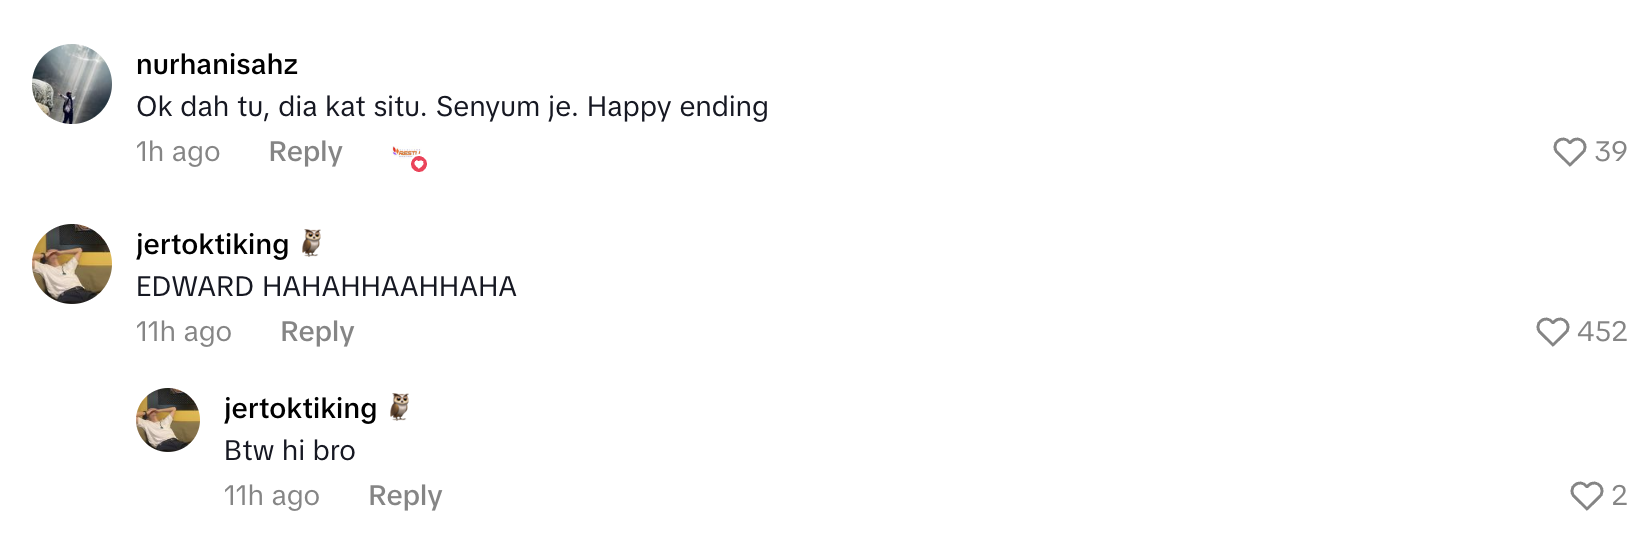Open jertoktiking username above the EDWARD comment
This screenshot has height=550, width=1652.
click(x=212, y=245)
